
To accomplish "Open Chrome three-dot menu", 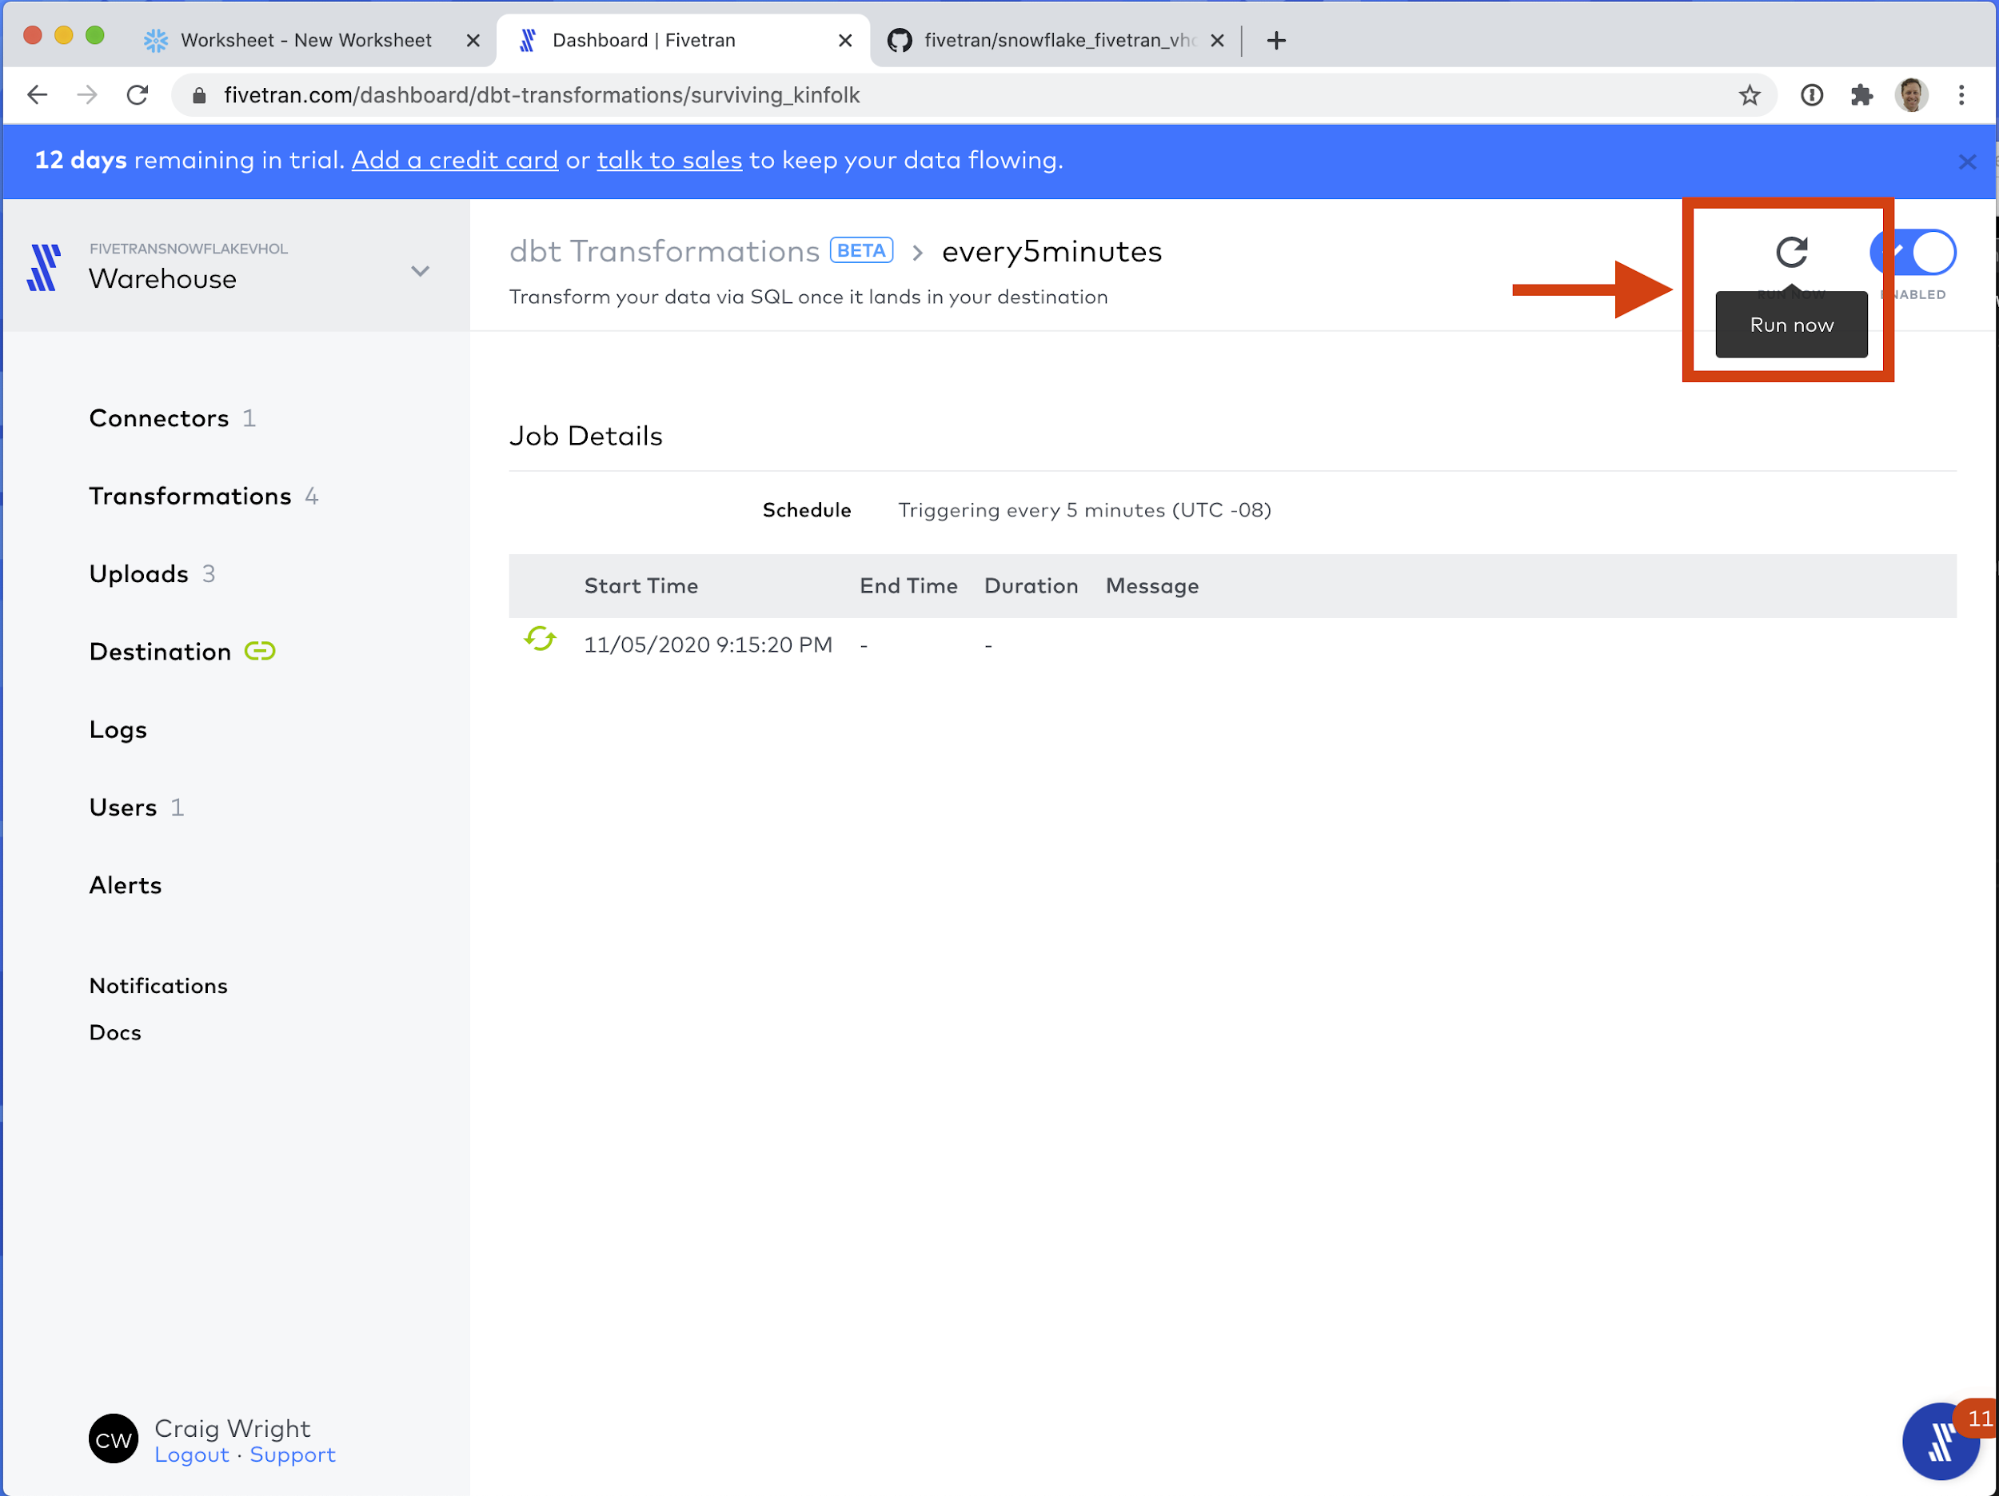I will point(1961,96).
